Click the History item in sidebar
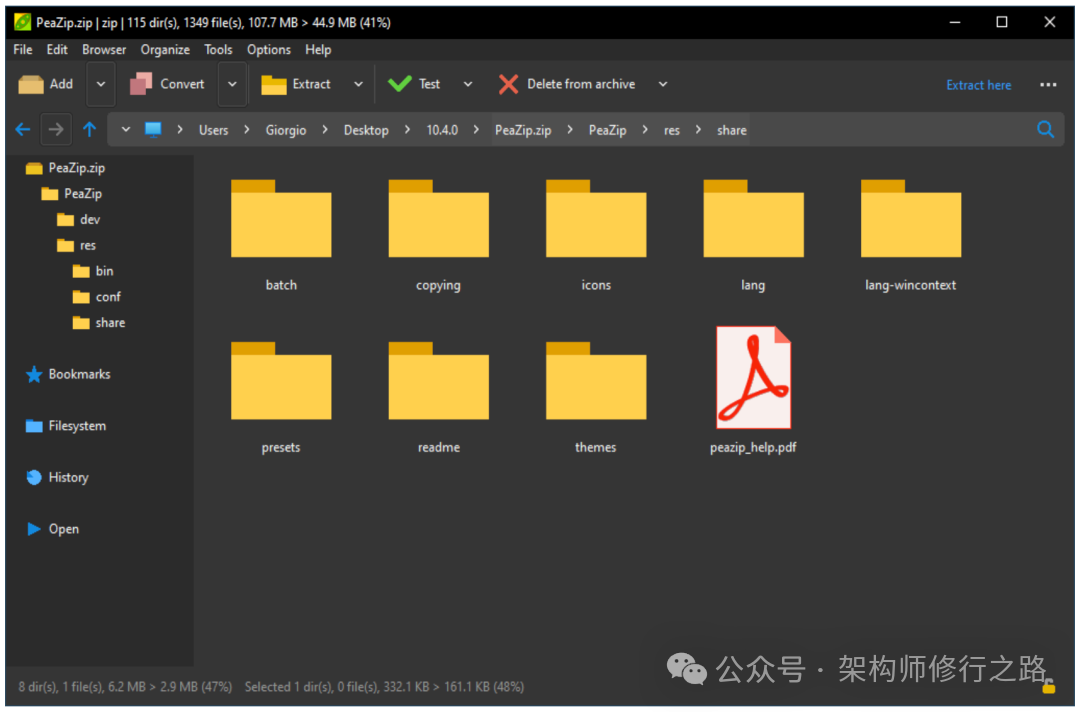This screenshot has width=1080, height=712. tap(58, 477)
